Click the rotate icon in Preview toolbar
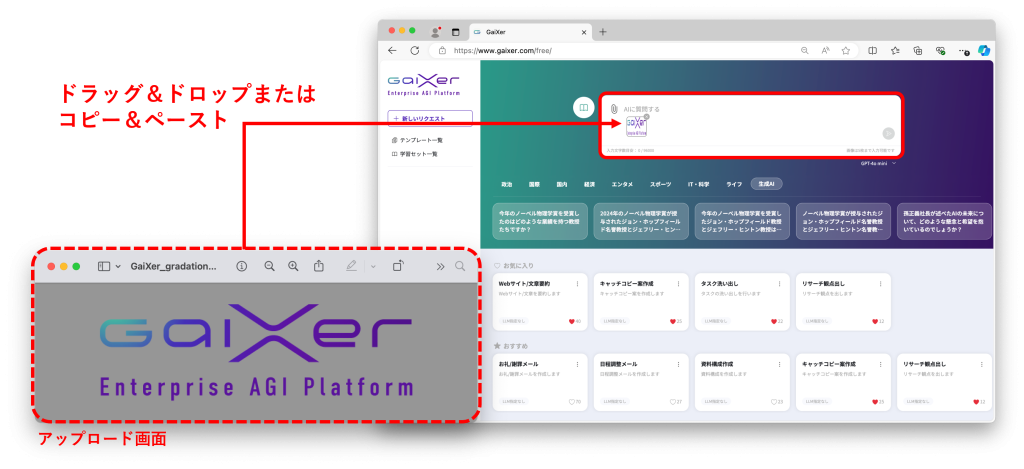Viewport: 1024px width, 469px height. 397,266
